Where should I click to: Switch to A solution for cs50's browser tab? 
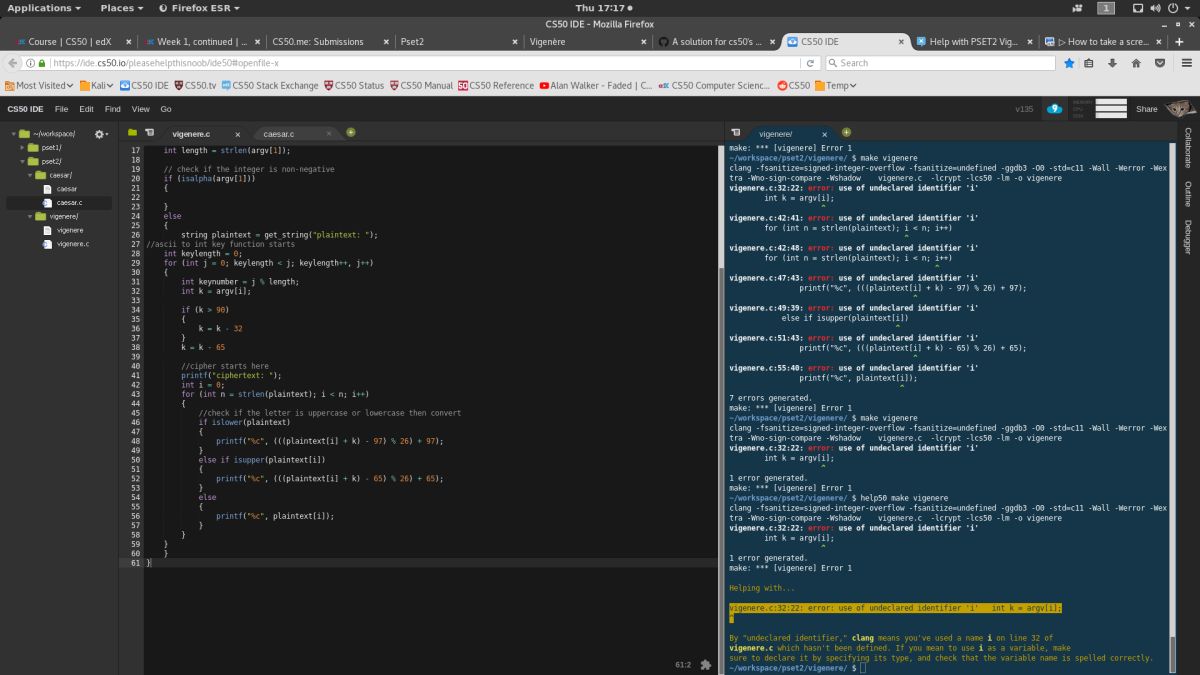click(x=716, y=42)
